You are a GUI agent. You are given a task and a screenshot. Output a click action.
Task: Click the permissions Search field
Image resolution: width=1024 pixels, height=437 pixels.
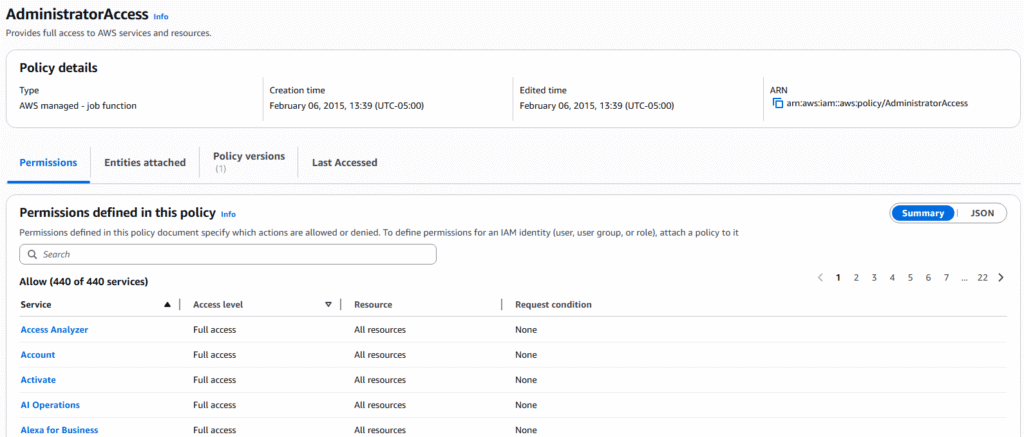pyautogui.click(x=228, y=254)
